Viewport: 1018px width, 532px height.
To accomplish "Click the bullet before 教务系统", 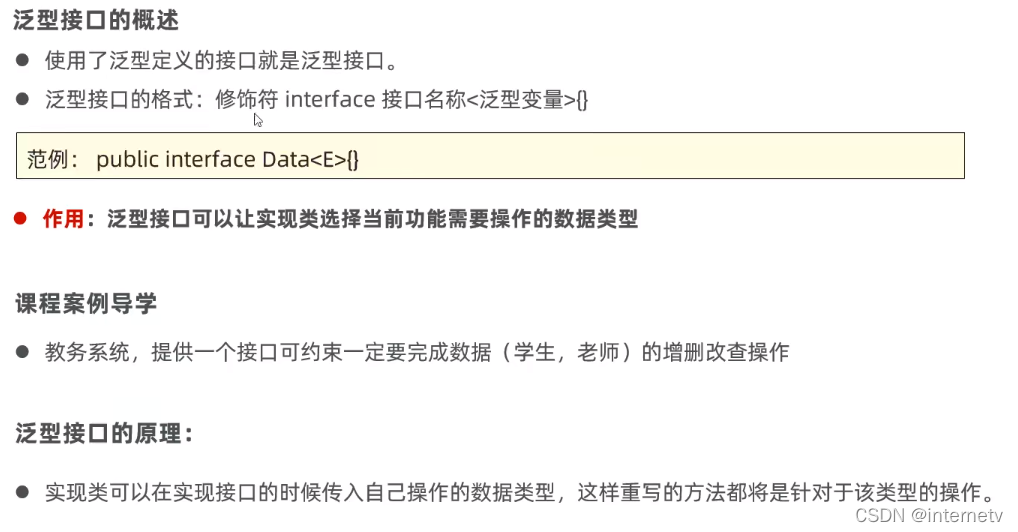I will click(x=23, y=352).
